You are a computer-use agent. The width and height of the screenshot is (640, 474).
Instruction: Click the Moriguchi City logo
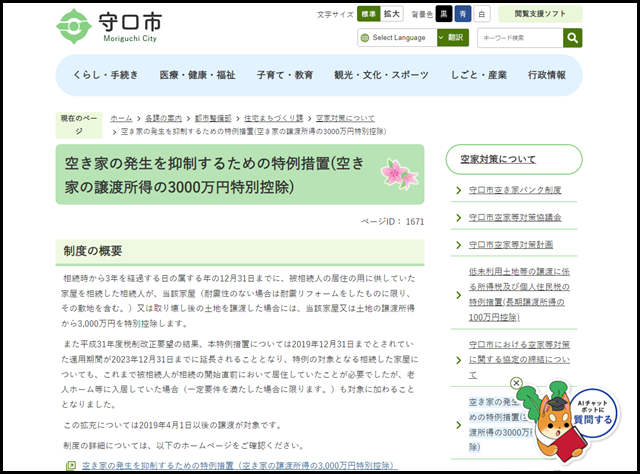point(109,27)
